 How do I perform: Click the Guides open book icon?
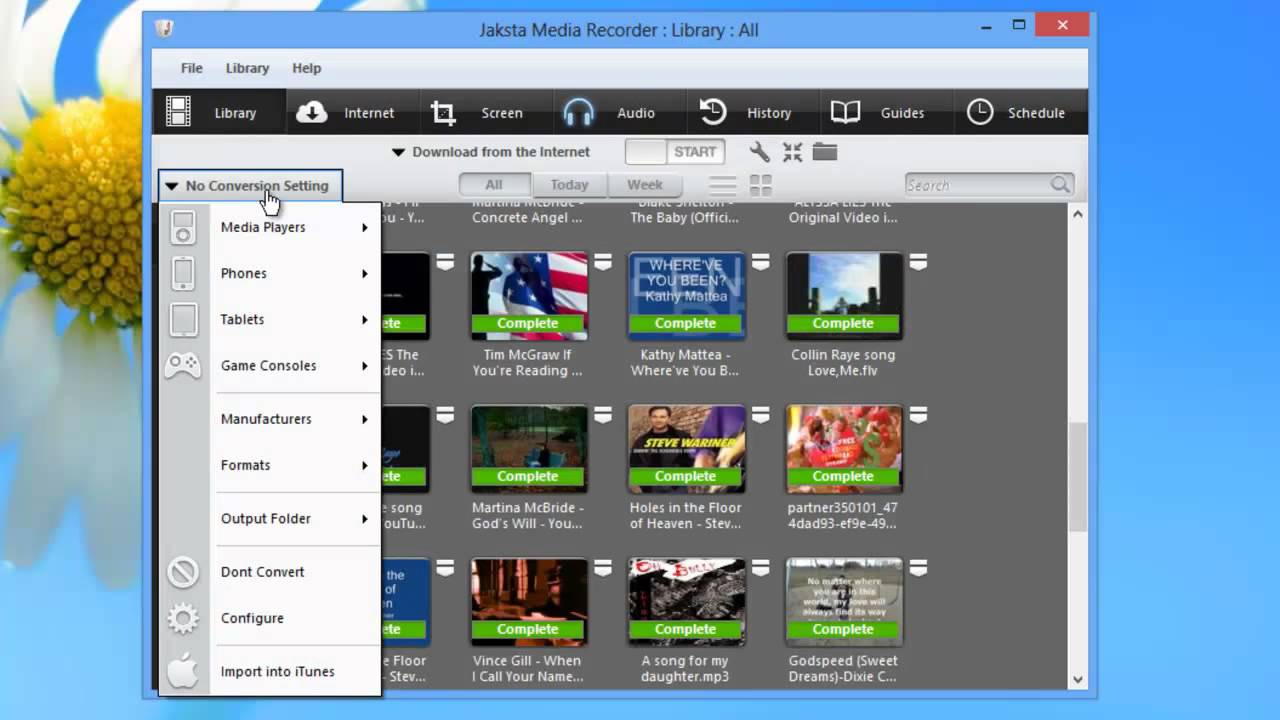point(846,112)
